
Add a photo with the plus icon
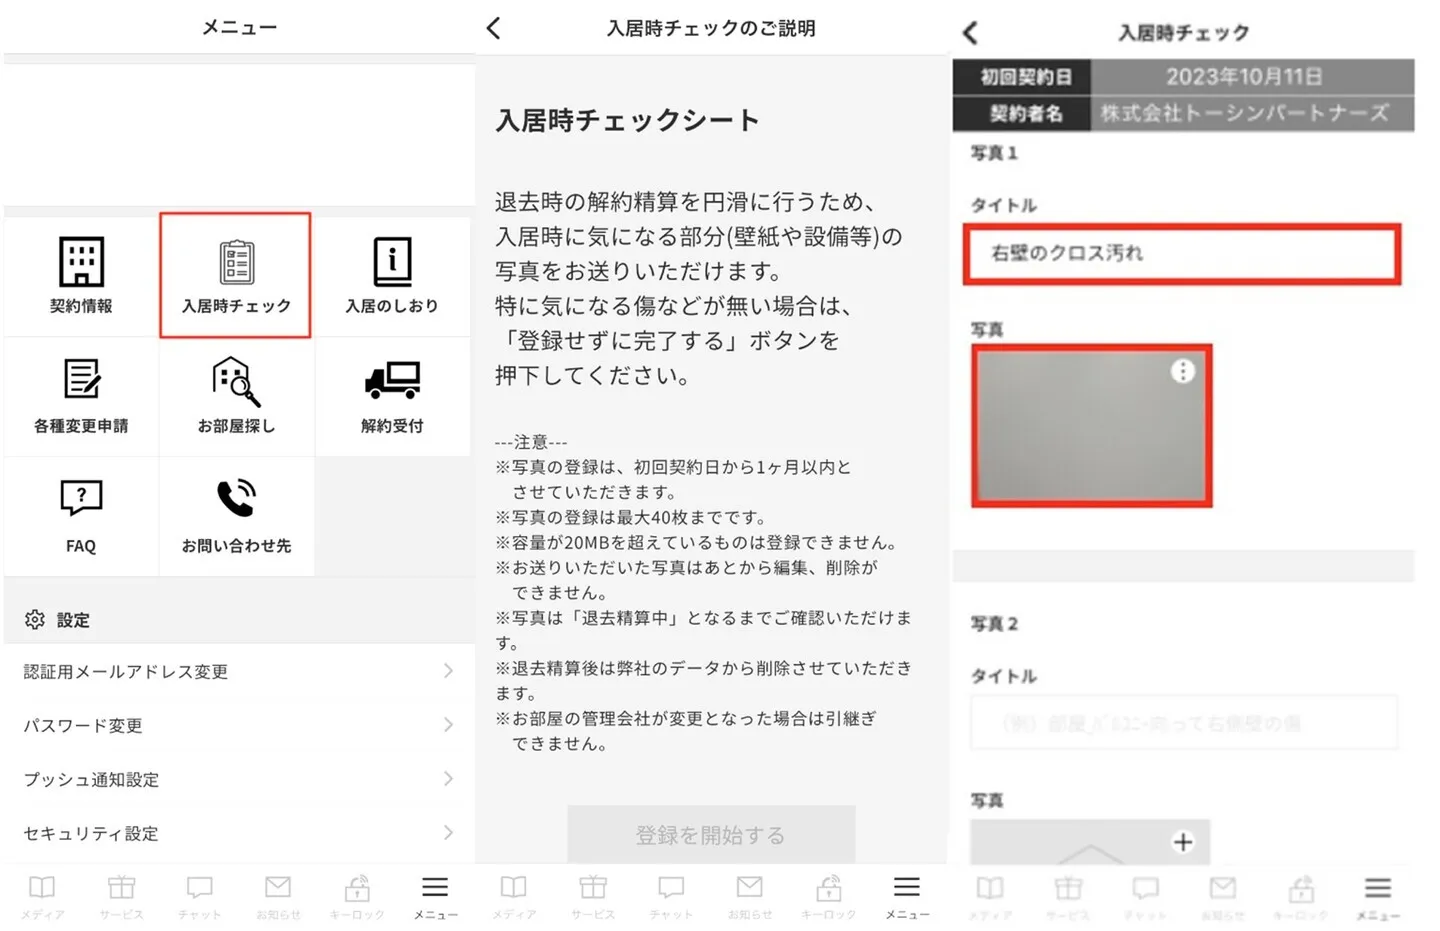tap(1182, 842)
